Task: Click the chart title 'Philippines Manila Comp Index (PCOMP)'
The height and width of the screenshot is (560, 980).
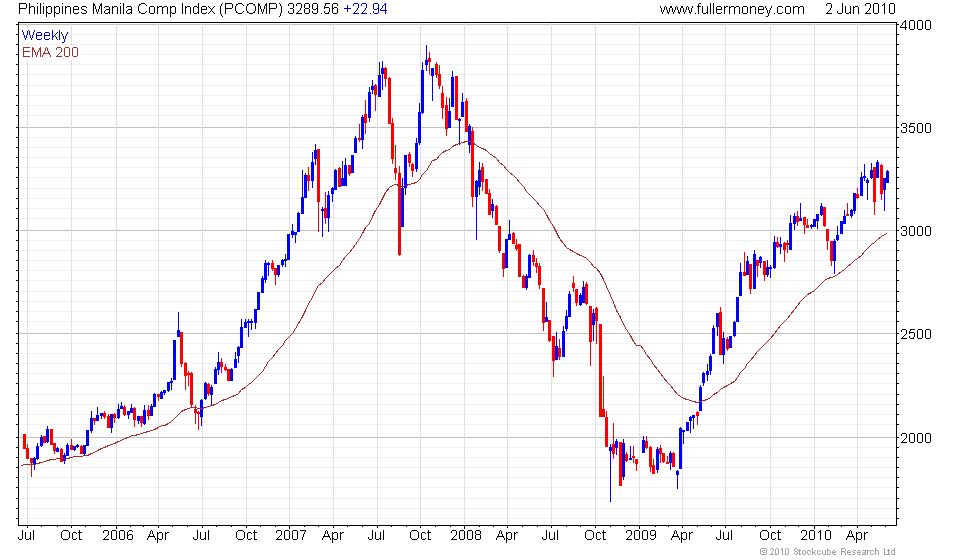Action: (x=150, y=9)
